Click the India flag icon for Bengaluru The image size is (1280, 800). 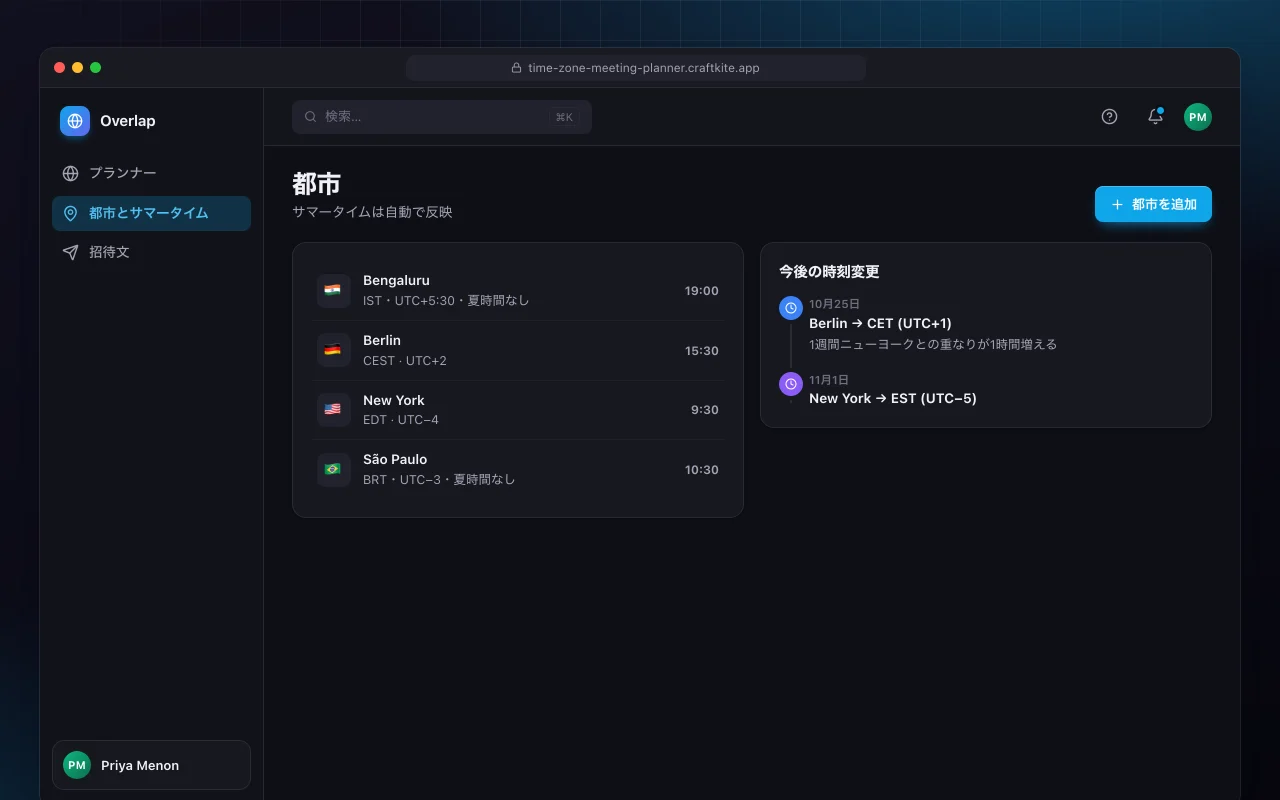click(x=333, y=291)
